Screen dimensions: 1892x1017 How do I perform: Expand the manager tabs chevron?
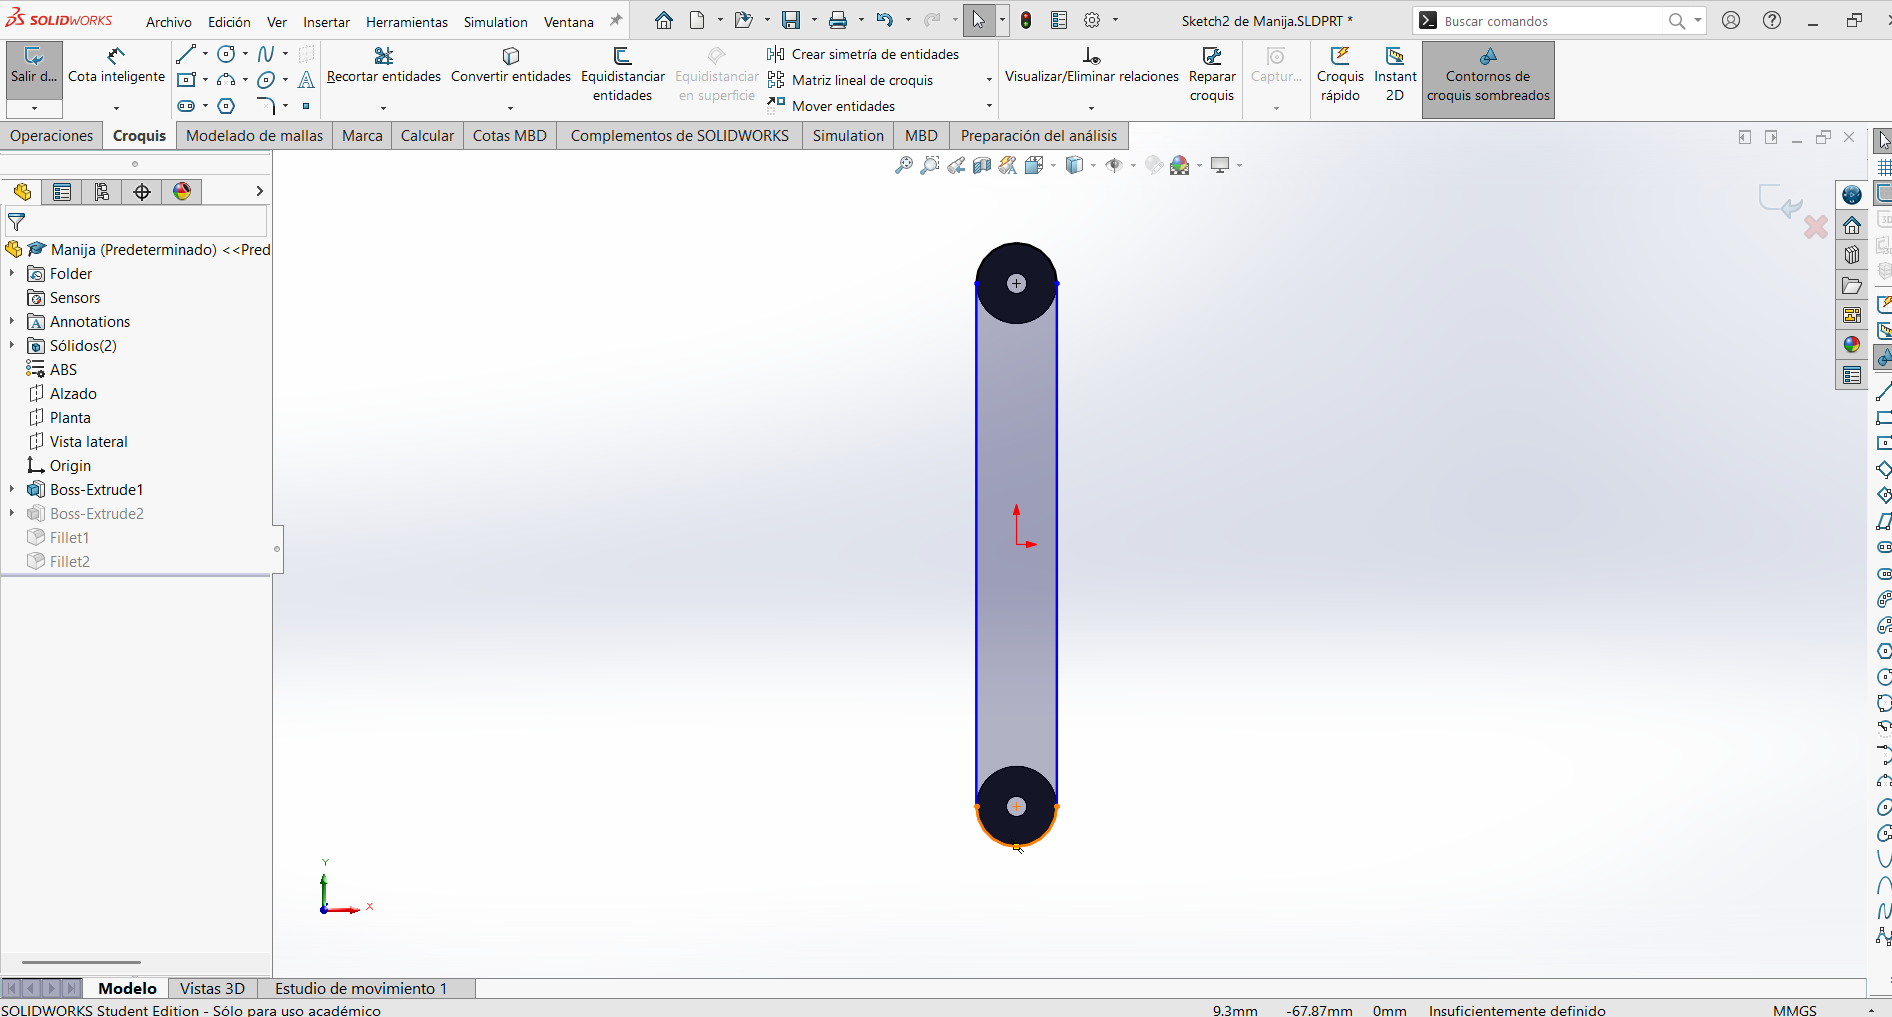click(x=259, y=191)
